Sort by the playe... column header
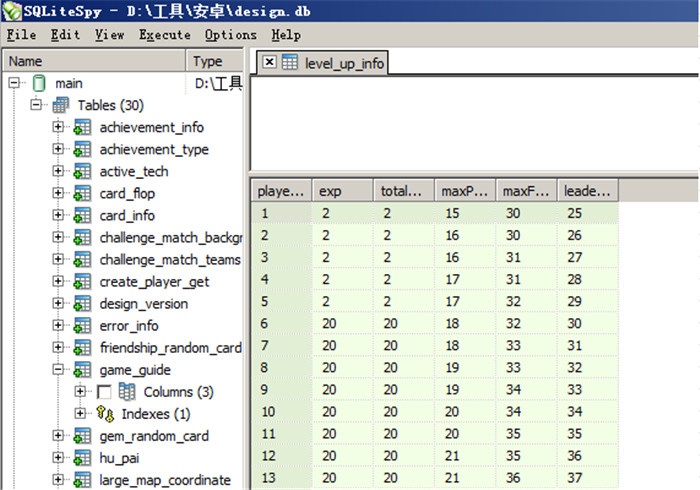Image resolution: width=700 pixels, height=490 pixels. coord(281,191)
